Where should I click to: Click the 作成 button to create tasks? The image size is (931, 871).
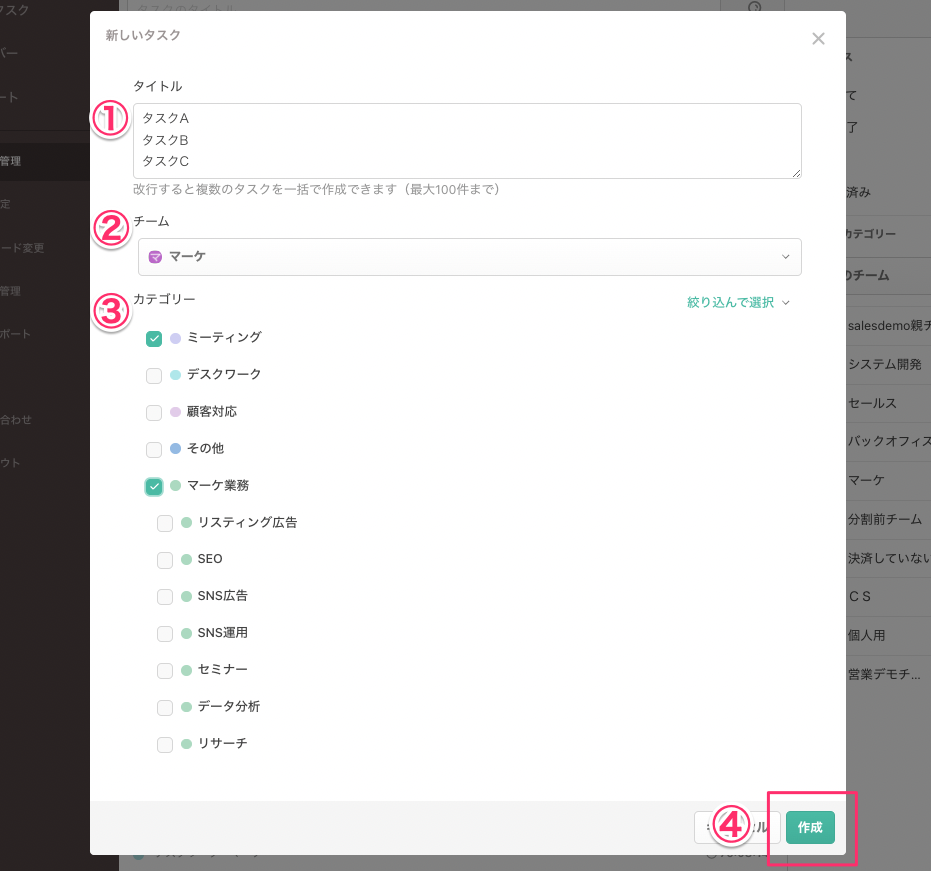(810, 828)
